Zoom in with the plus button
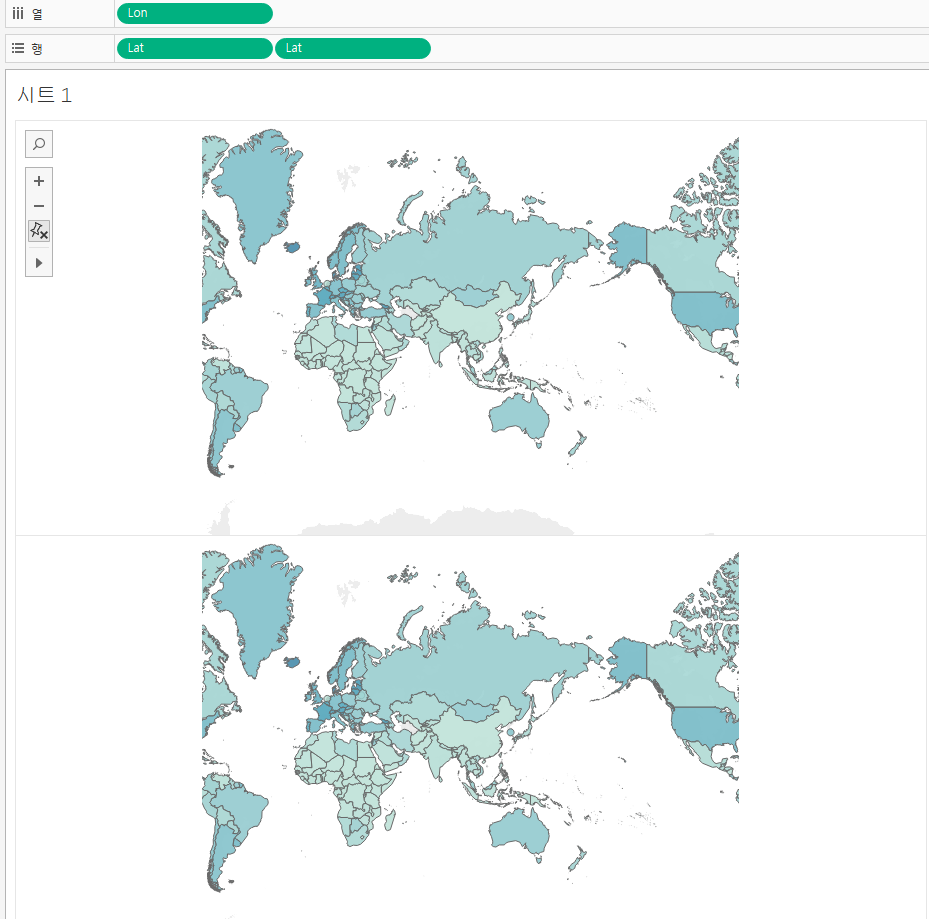The width and height of the screenshot is (929, 919). [39, 181]
